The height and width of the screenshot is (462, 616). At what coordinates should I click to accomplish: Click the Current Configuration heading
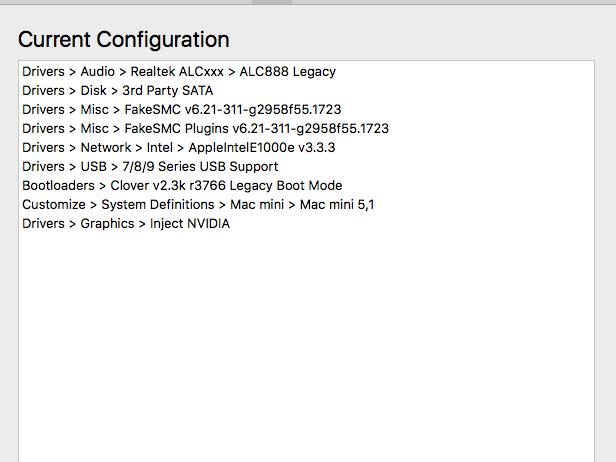(x=124, y=40)
